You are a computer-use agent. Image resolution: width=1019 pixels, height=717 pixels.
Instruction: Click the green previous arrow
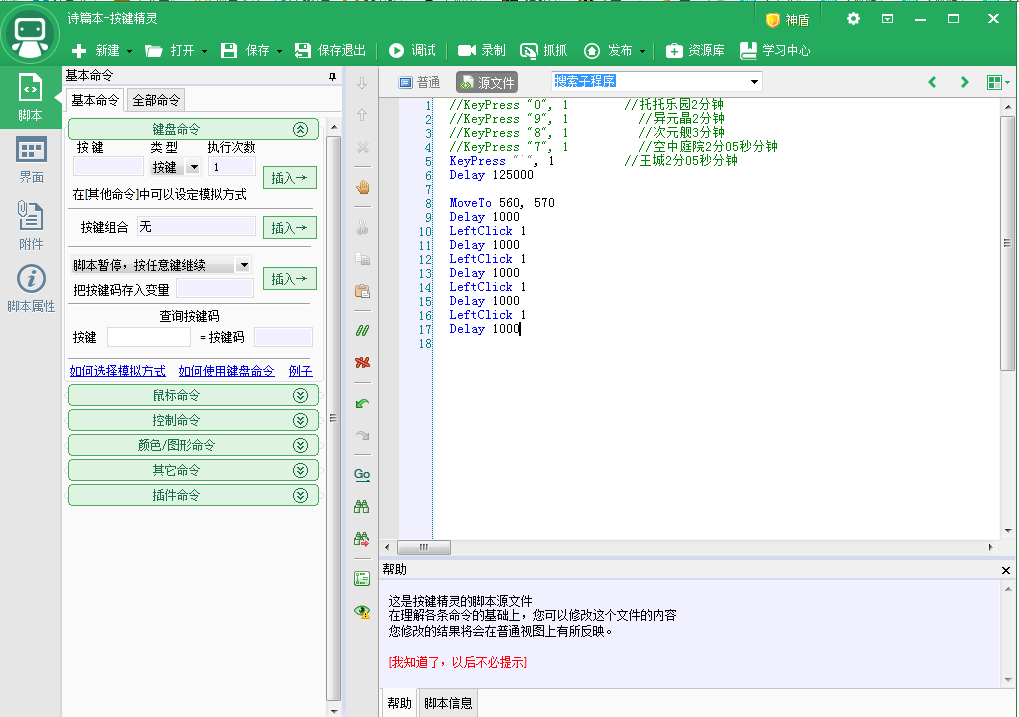(932, 82)
